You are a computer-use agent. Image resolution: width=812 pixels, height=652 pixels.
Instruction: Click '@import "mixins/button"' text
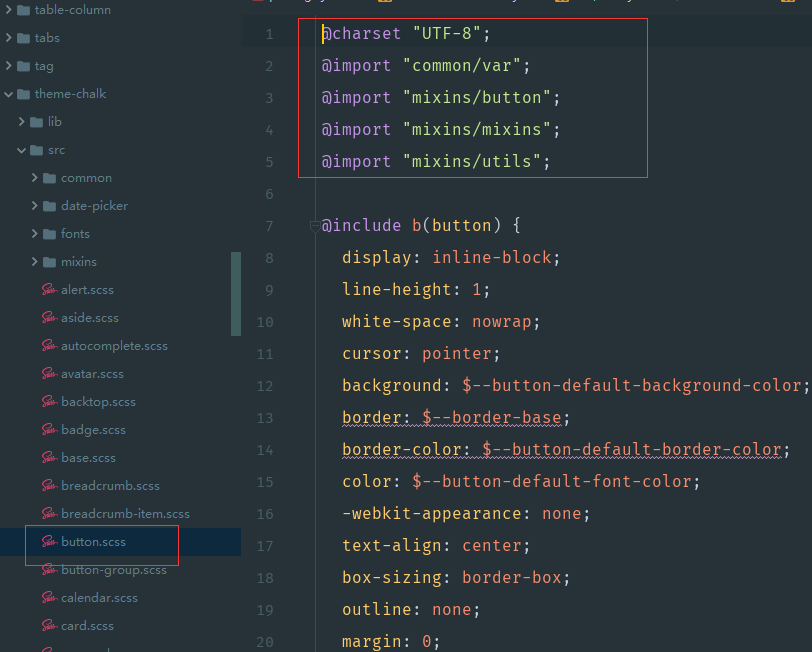pos(441,98)
